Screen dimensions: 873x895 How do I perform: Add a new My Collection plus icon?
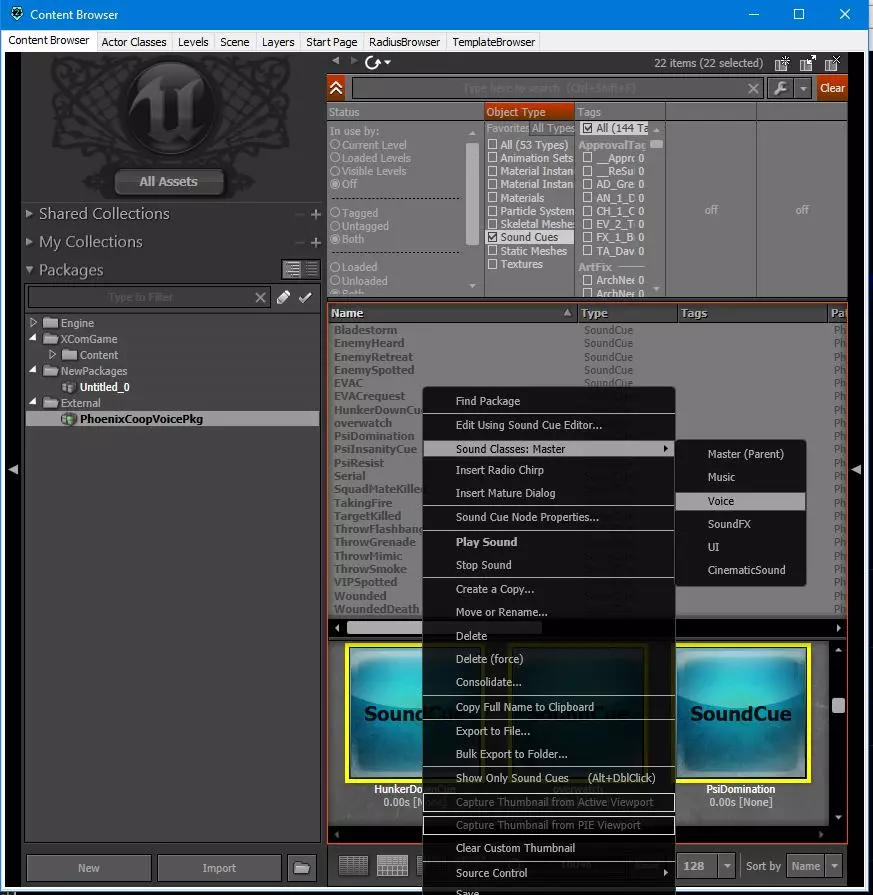tap(316, 243)
